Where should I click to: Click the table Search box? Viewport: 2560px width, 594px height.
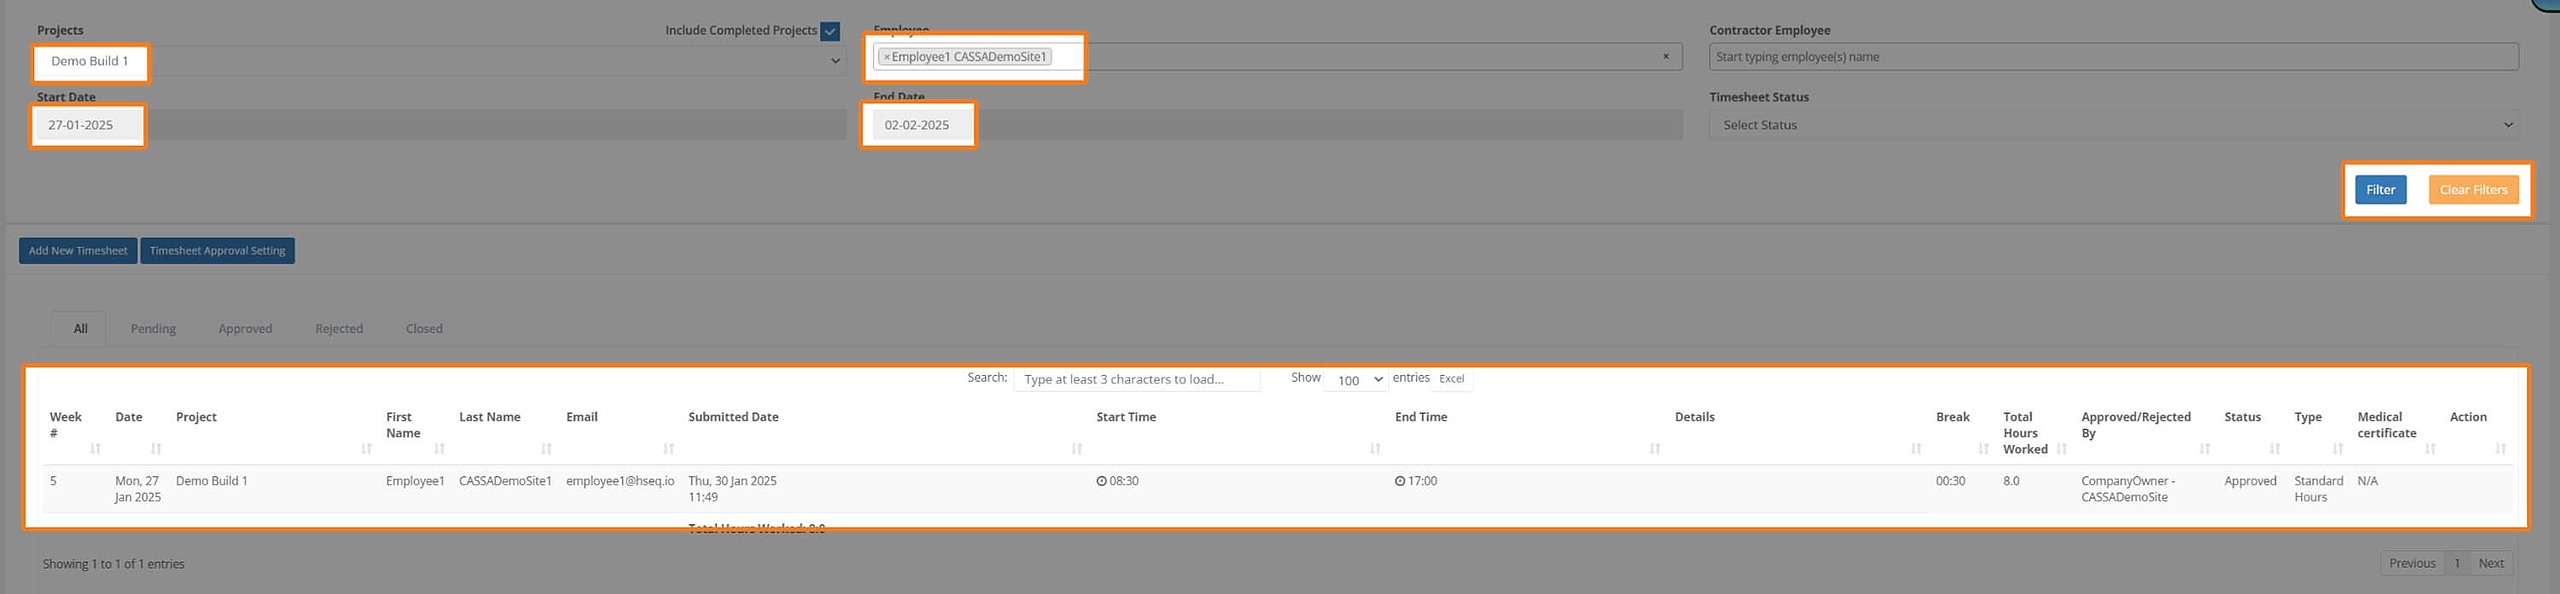(1136, 379)
